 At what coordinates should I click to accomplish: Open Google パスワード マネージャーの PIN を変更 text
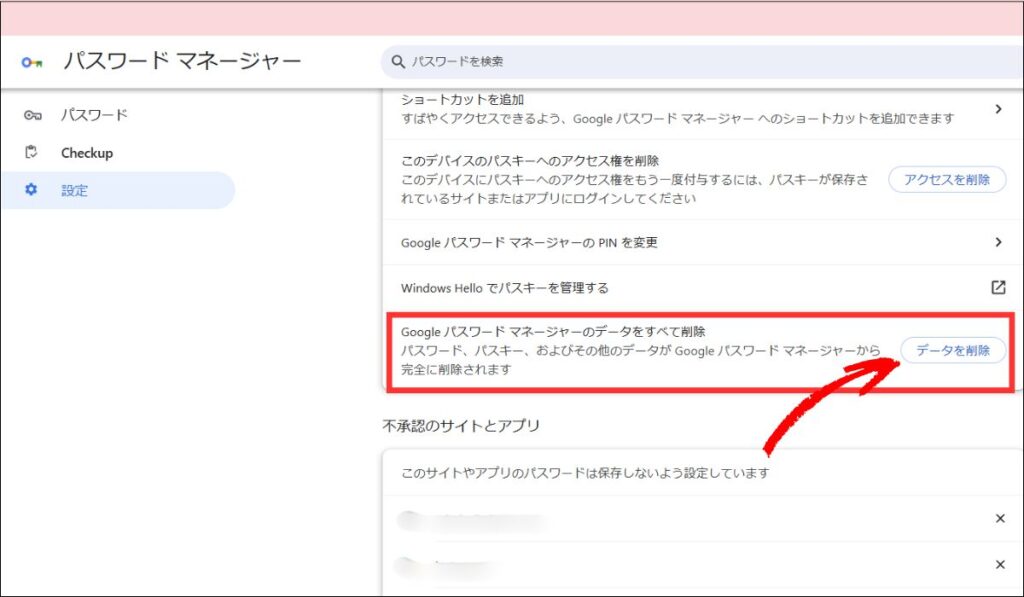529,242
